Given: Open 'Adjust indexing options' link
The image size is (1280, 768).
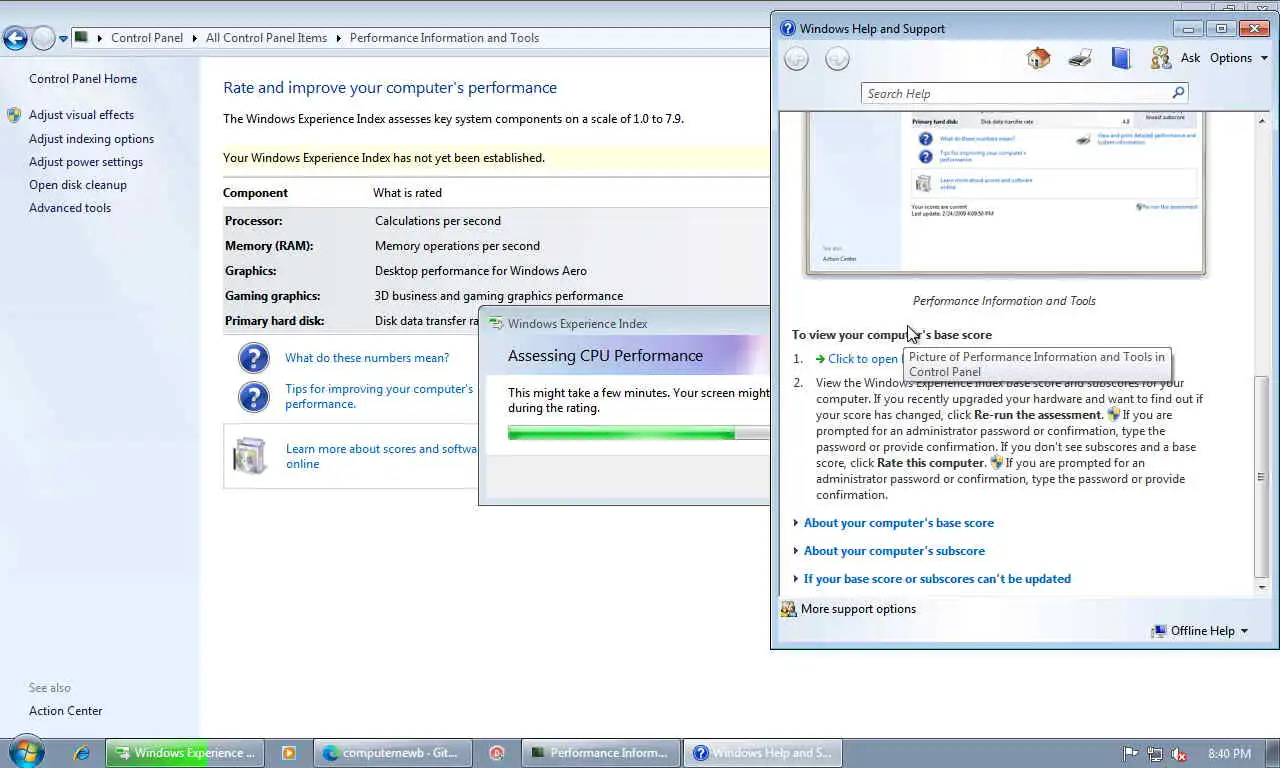Looking at the screenshot, I should click(91, 139).
